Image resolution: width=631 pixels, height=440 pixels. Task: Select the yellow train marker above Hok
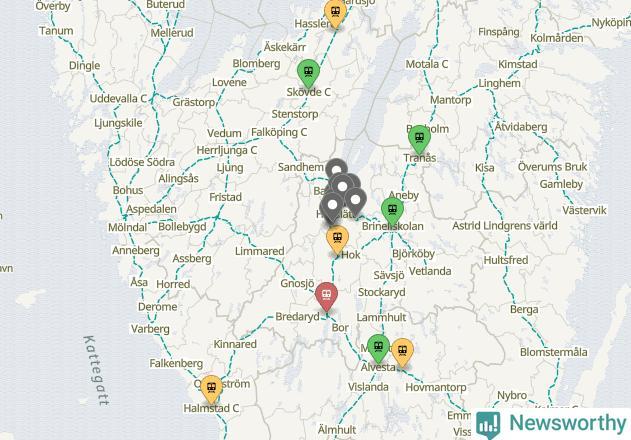tap(337, 240)
